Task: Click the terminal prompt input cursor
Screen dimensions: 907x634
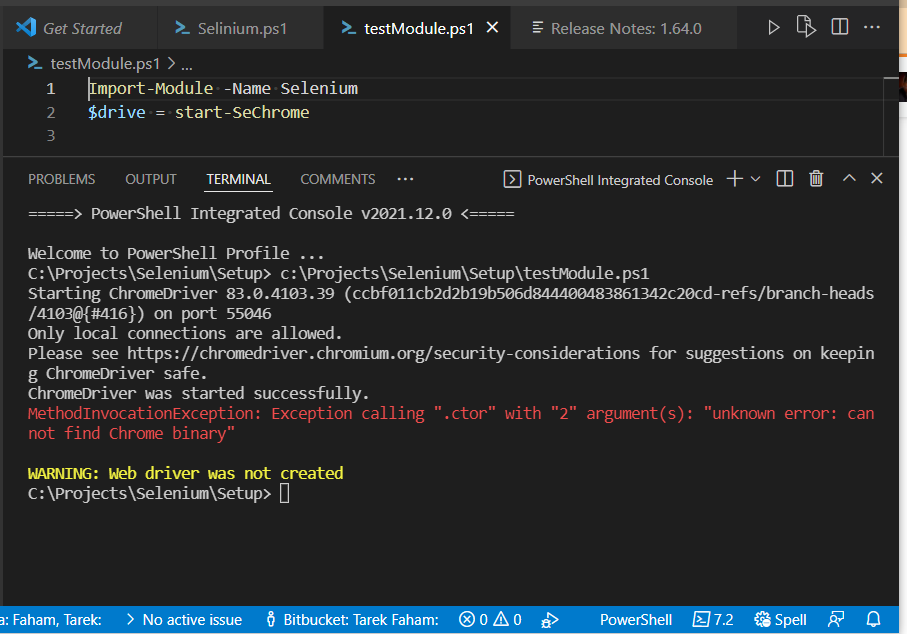Action: (285, 493)
